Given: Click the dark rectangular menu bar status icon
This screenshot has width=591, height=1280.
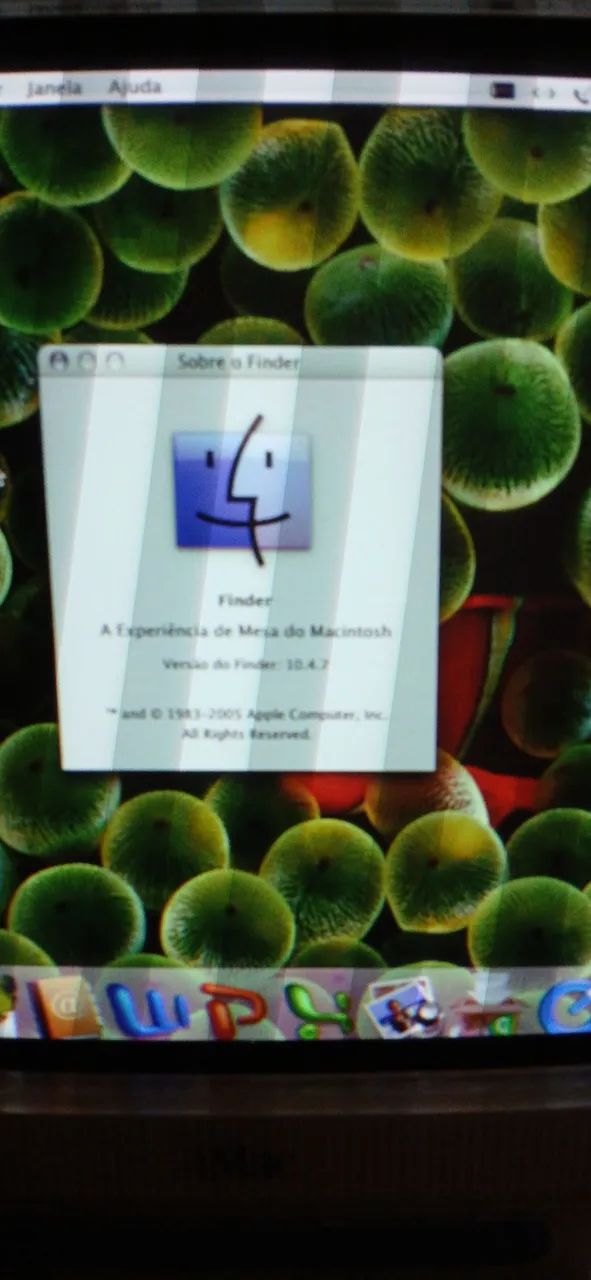Looking at the screenshot, I should click(x=503, y=92).
